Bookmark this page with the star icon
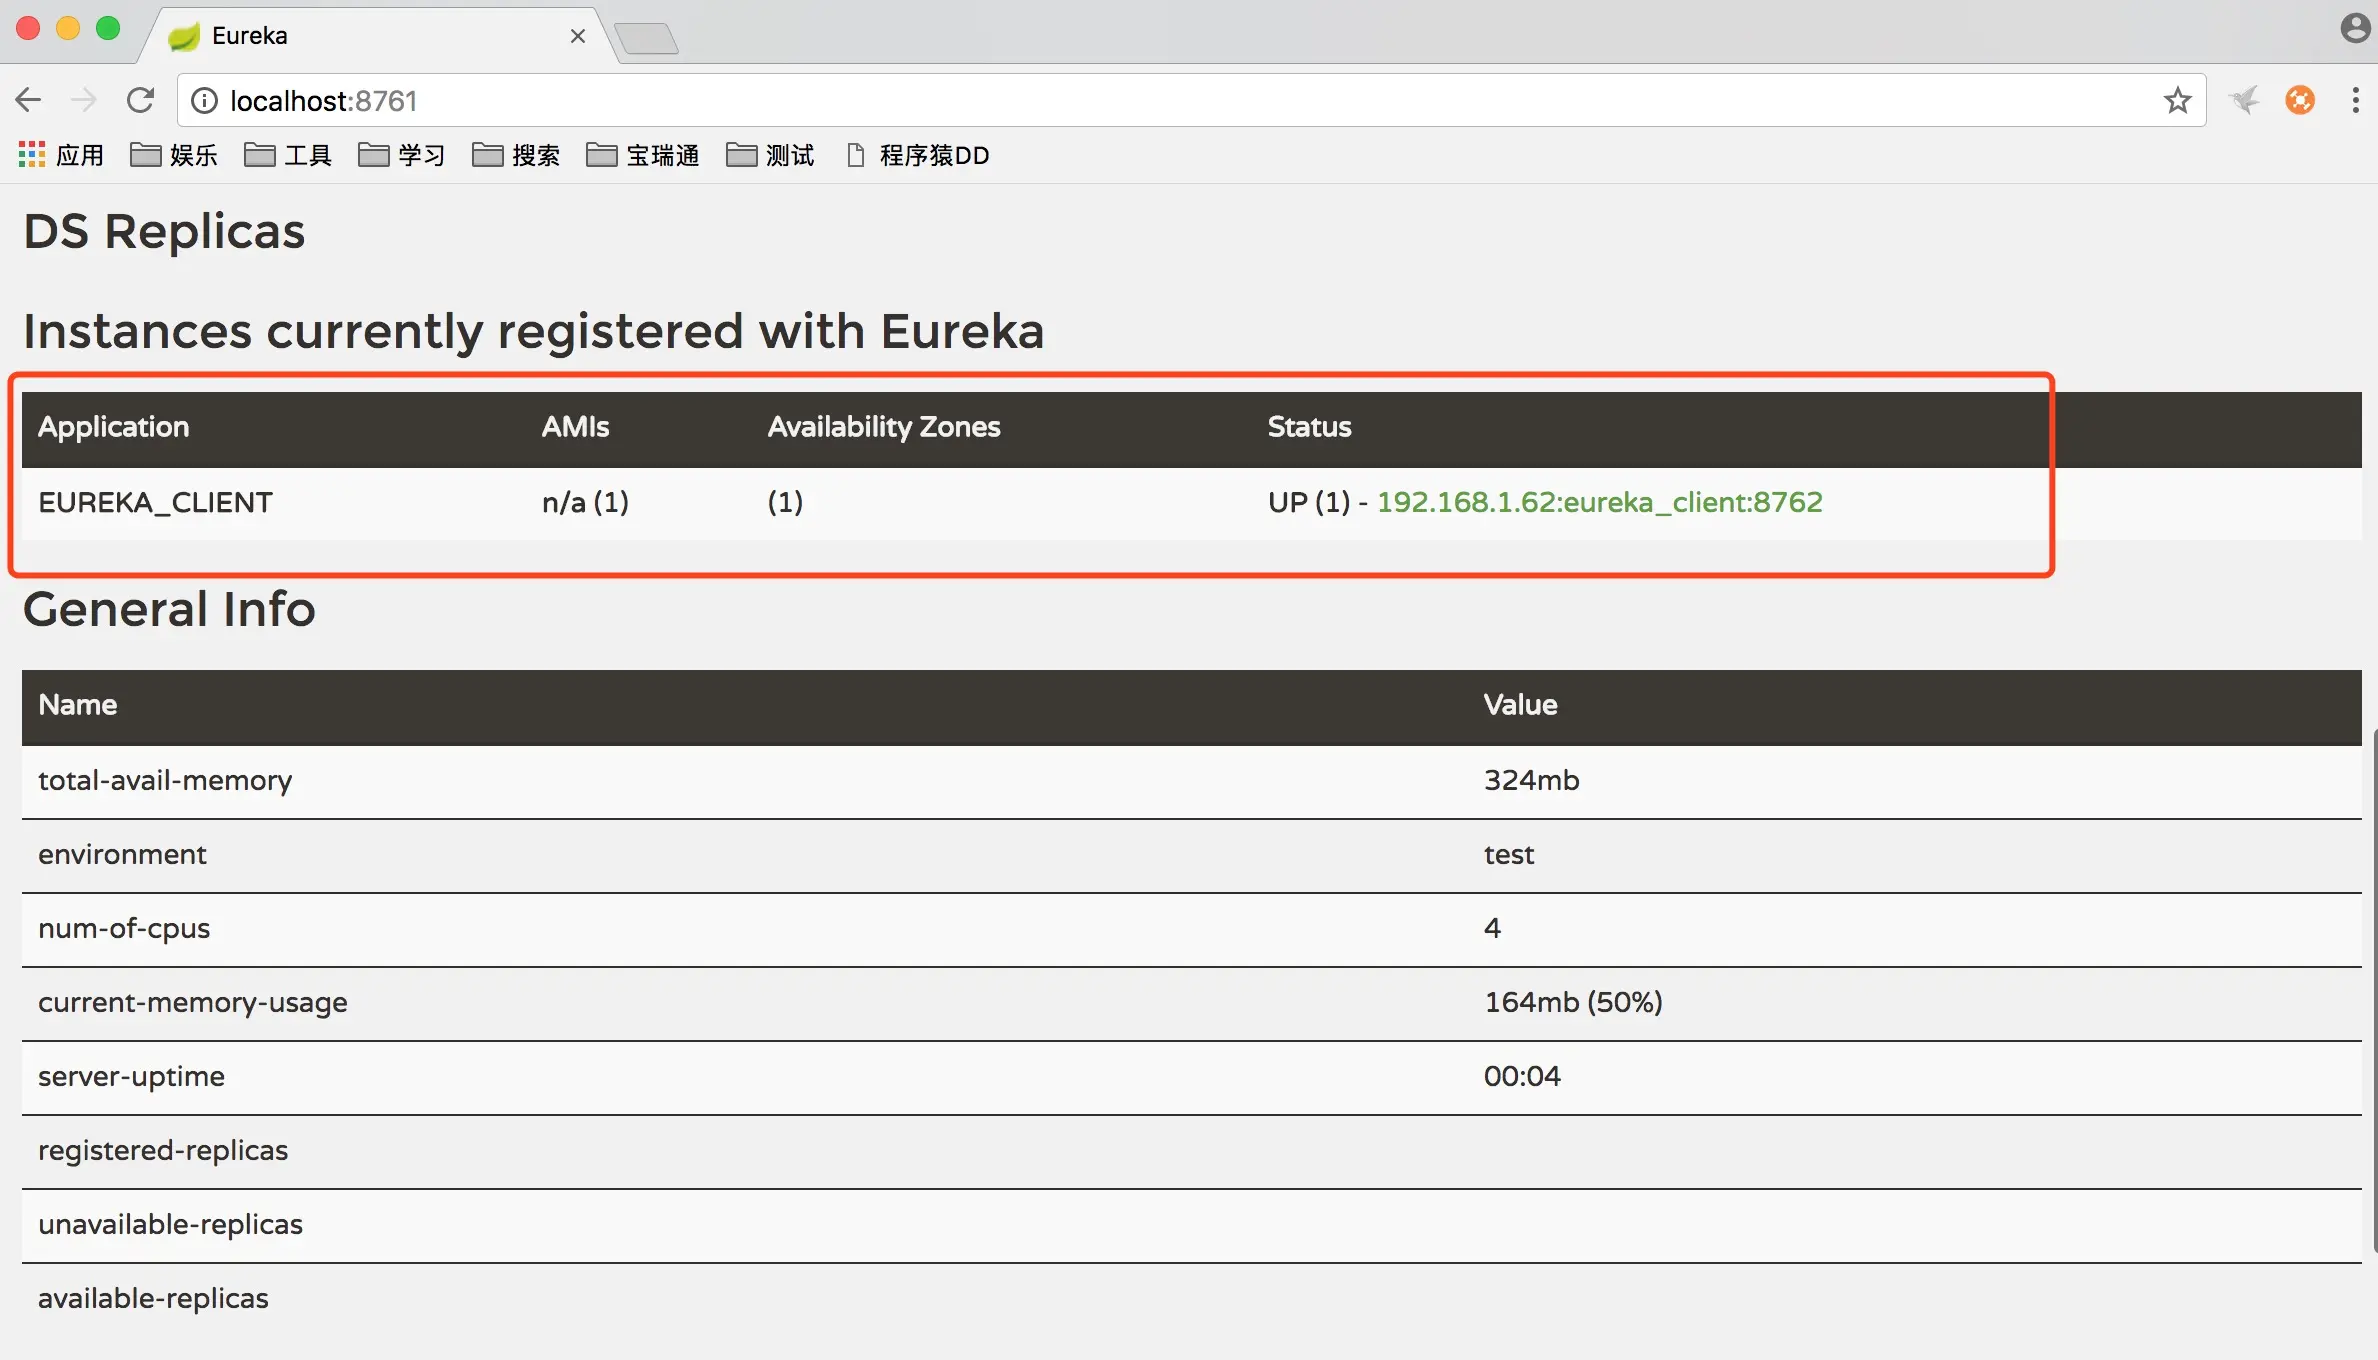Screen dimensions: 2378x1360 2177,100
